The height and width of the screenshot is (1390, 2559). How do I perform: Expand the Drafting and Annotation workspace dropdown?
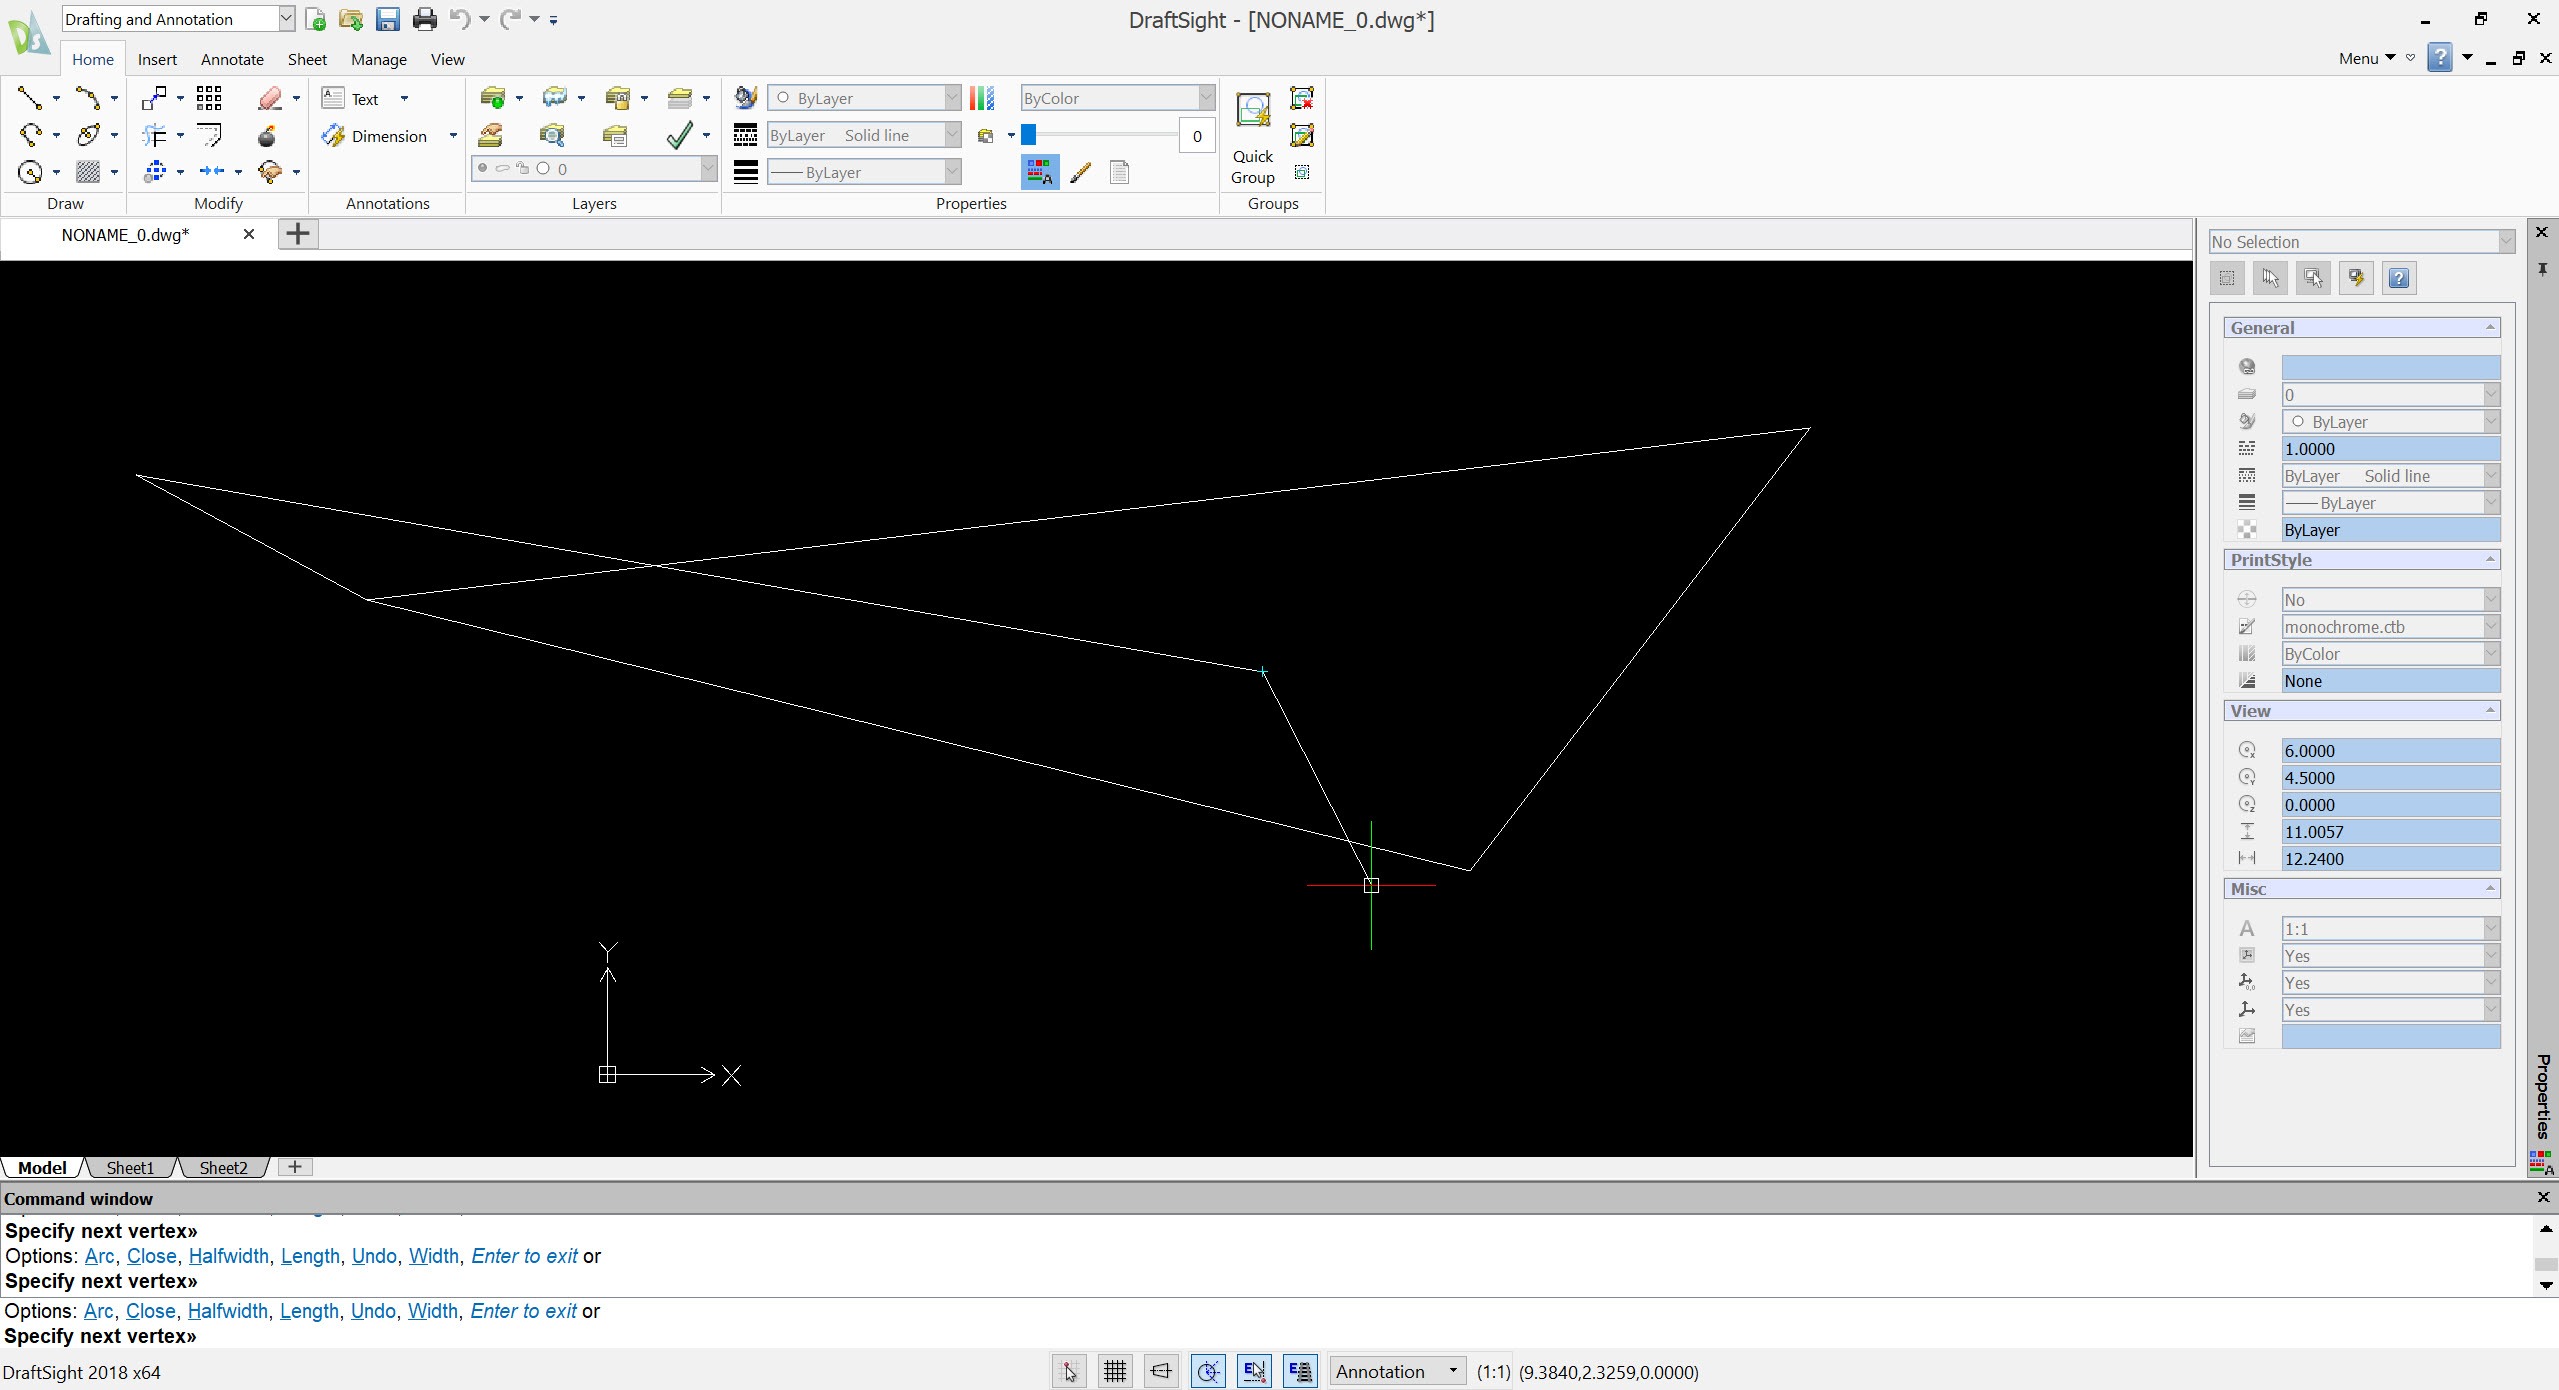pos(285,19)
